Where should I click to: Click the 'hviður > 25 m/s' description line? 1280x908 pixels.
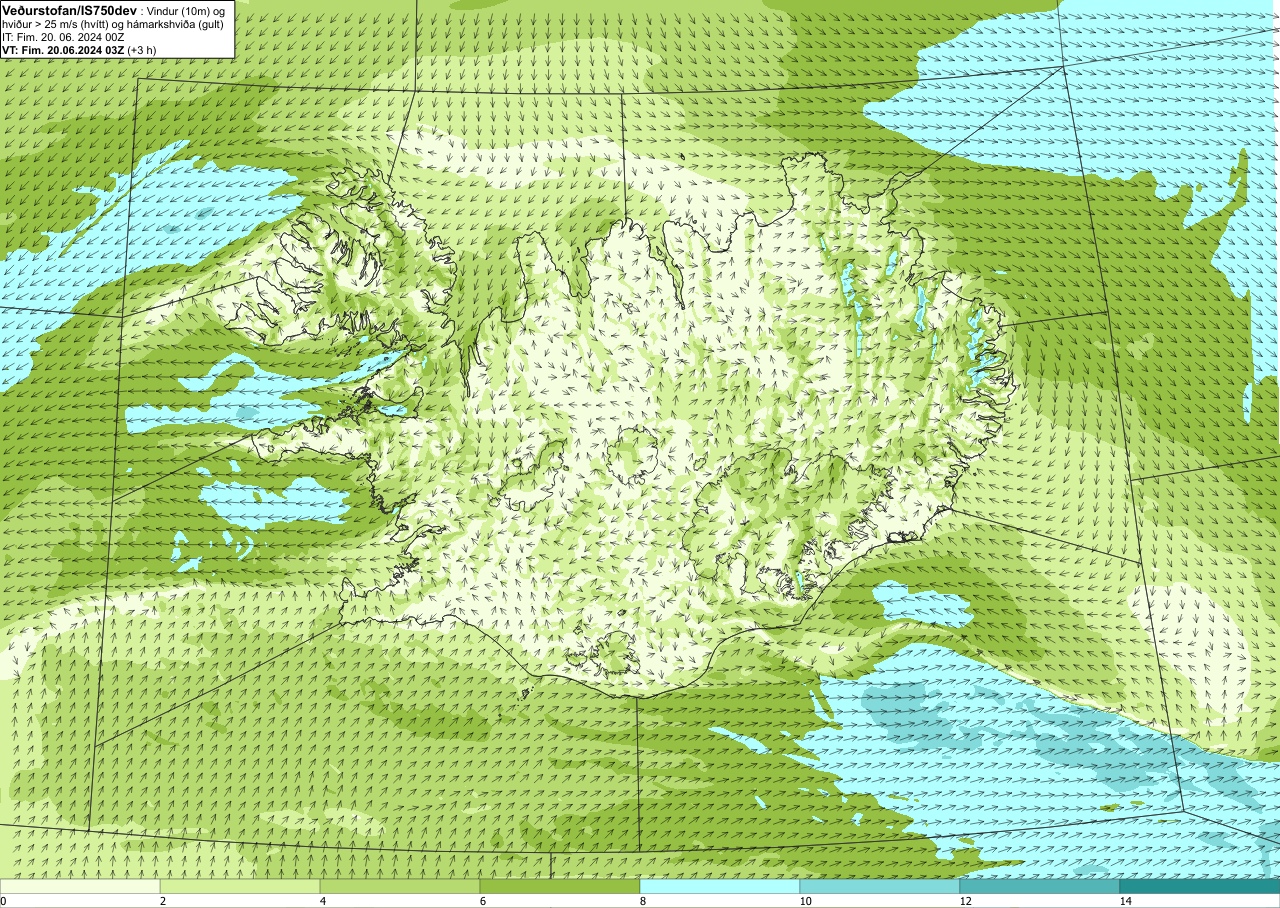[112, 24]
